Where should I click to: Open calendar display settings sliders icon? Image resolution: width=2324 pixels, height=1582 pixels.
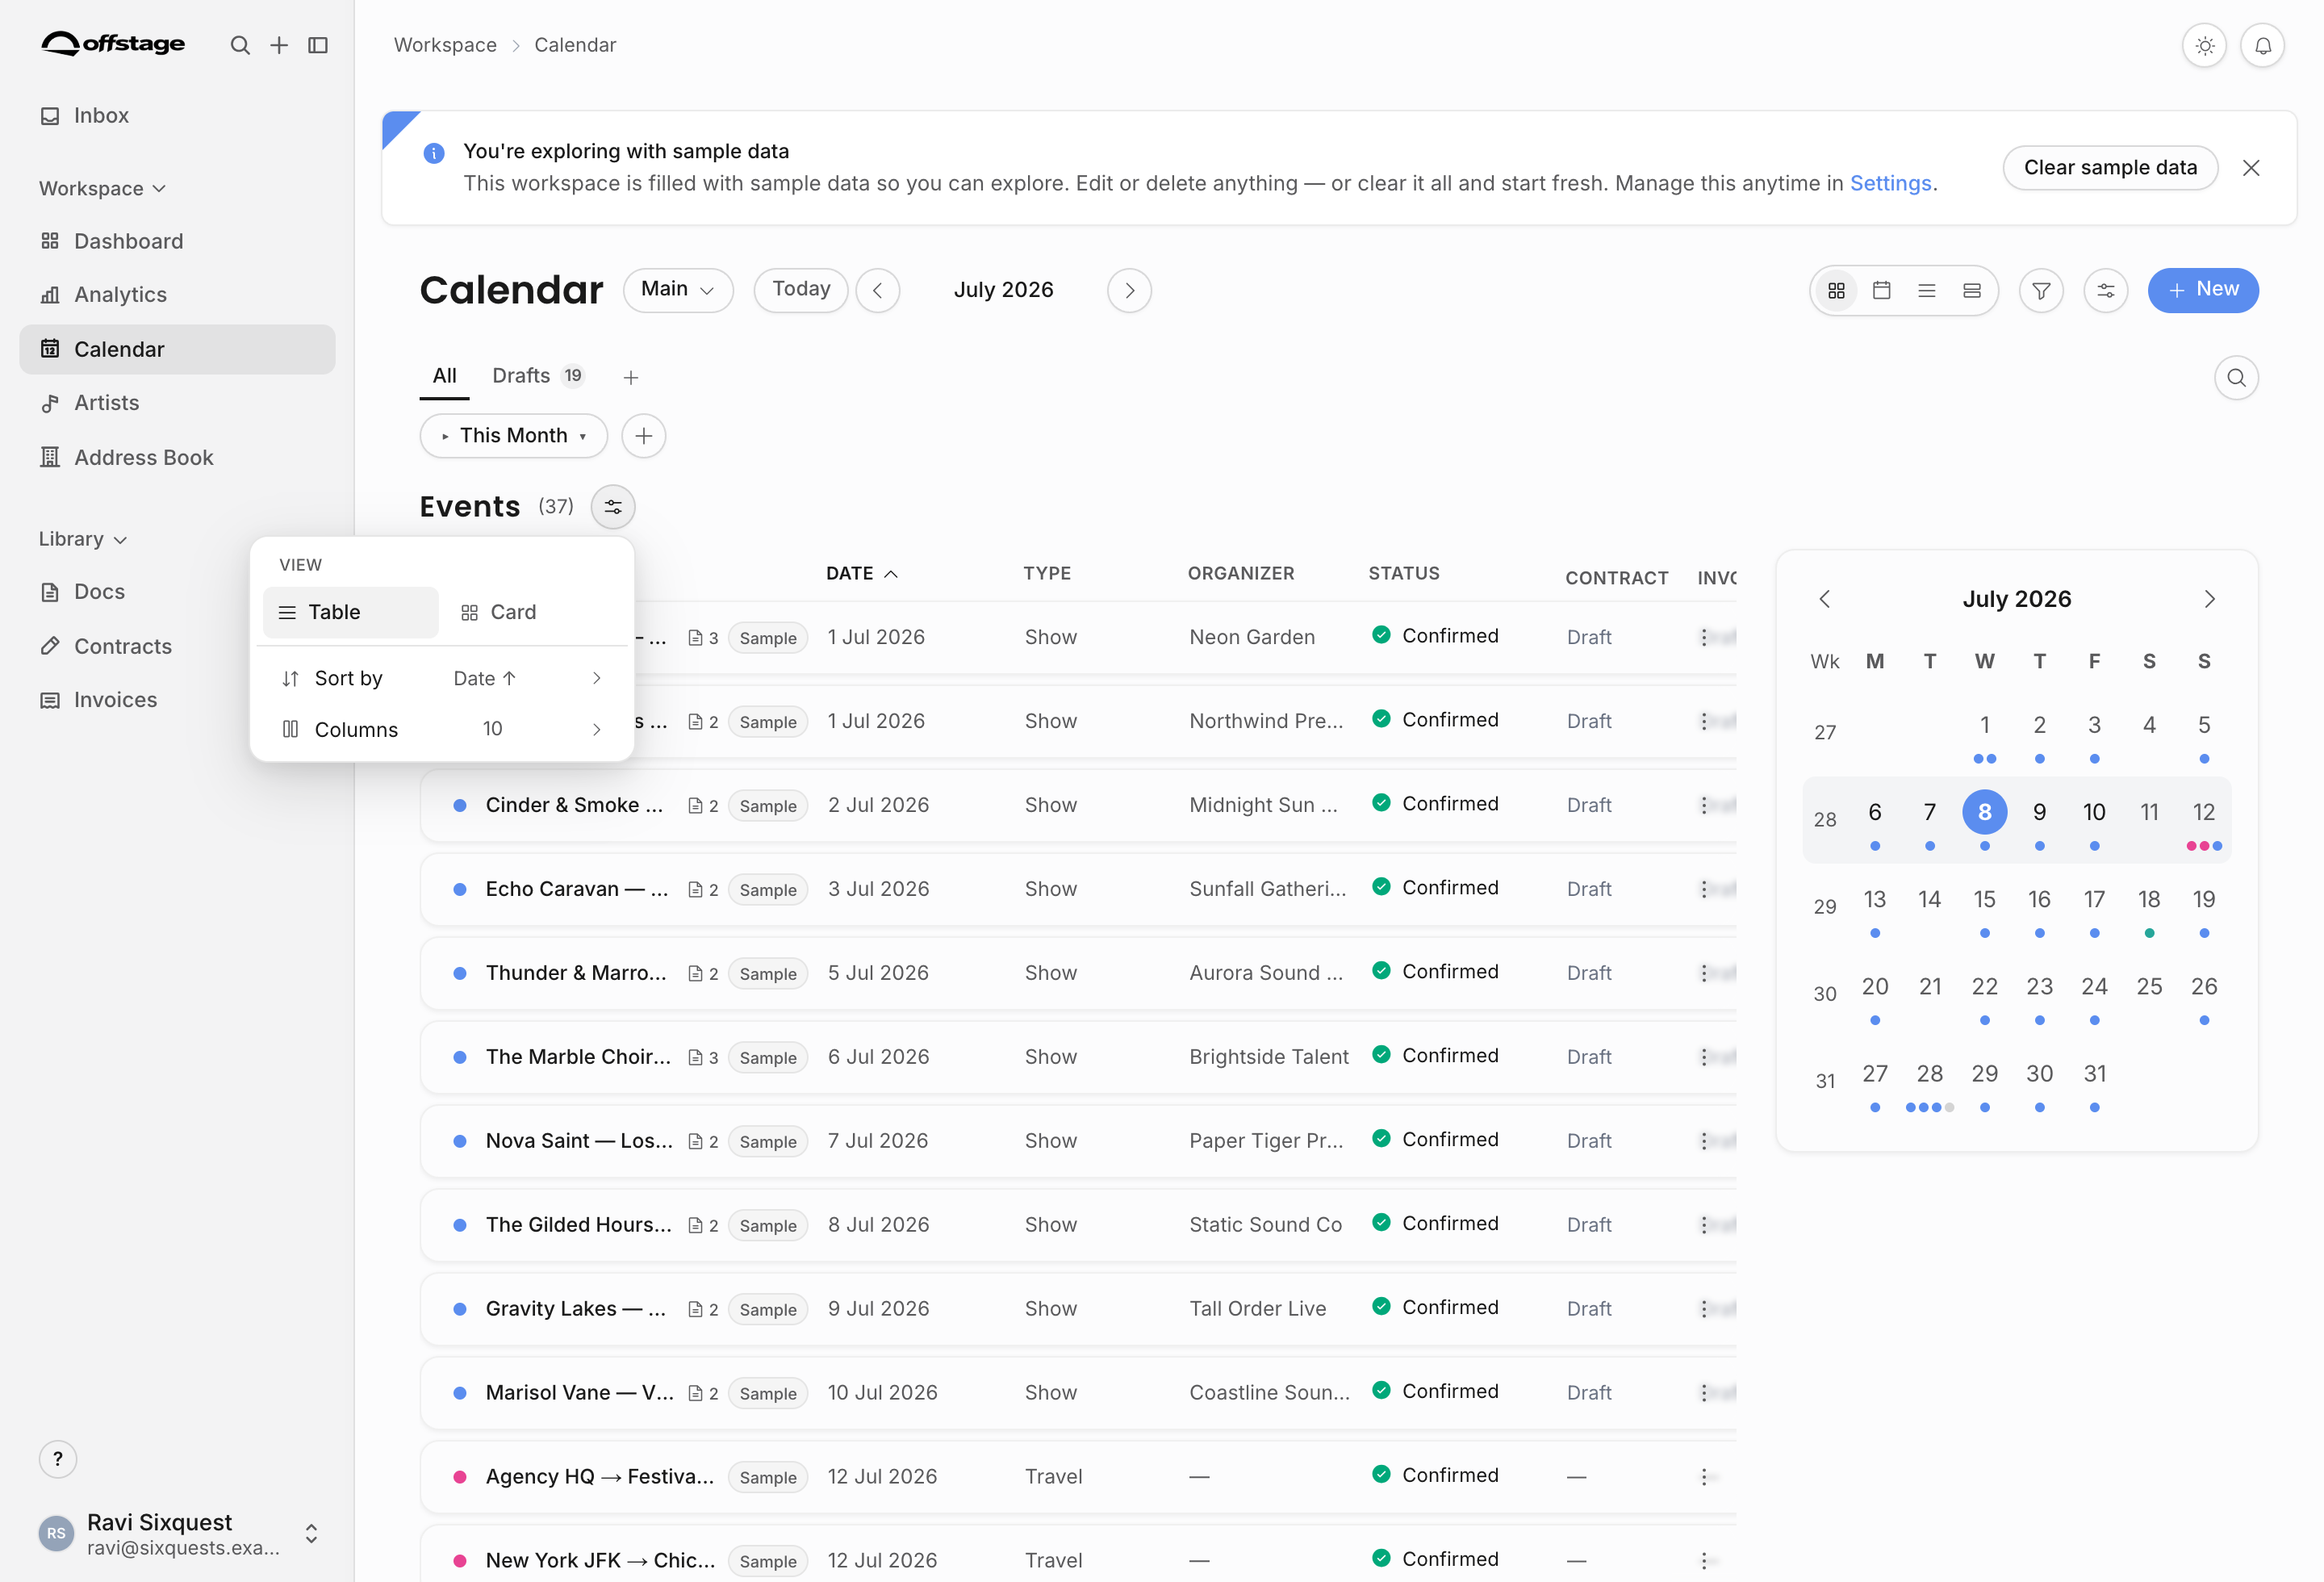pos(2105,290)
